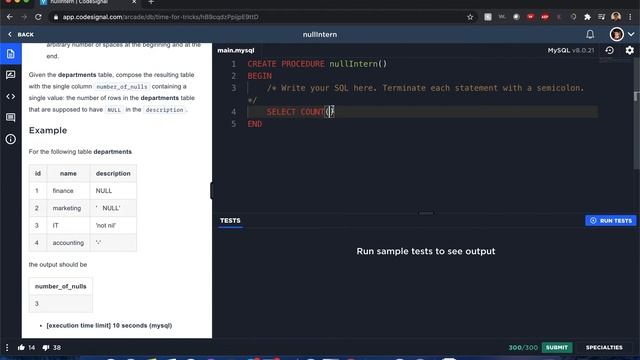Click the horizontal divider handle above TESTS
Image resolution: width=640 pixels, height=360 pixels.
point(426,213)
